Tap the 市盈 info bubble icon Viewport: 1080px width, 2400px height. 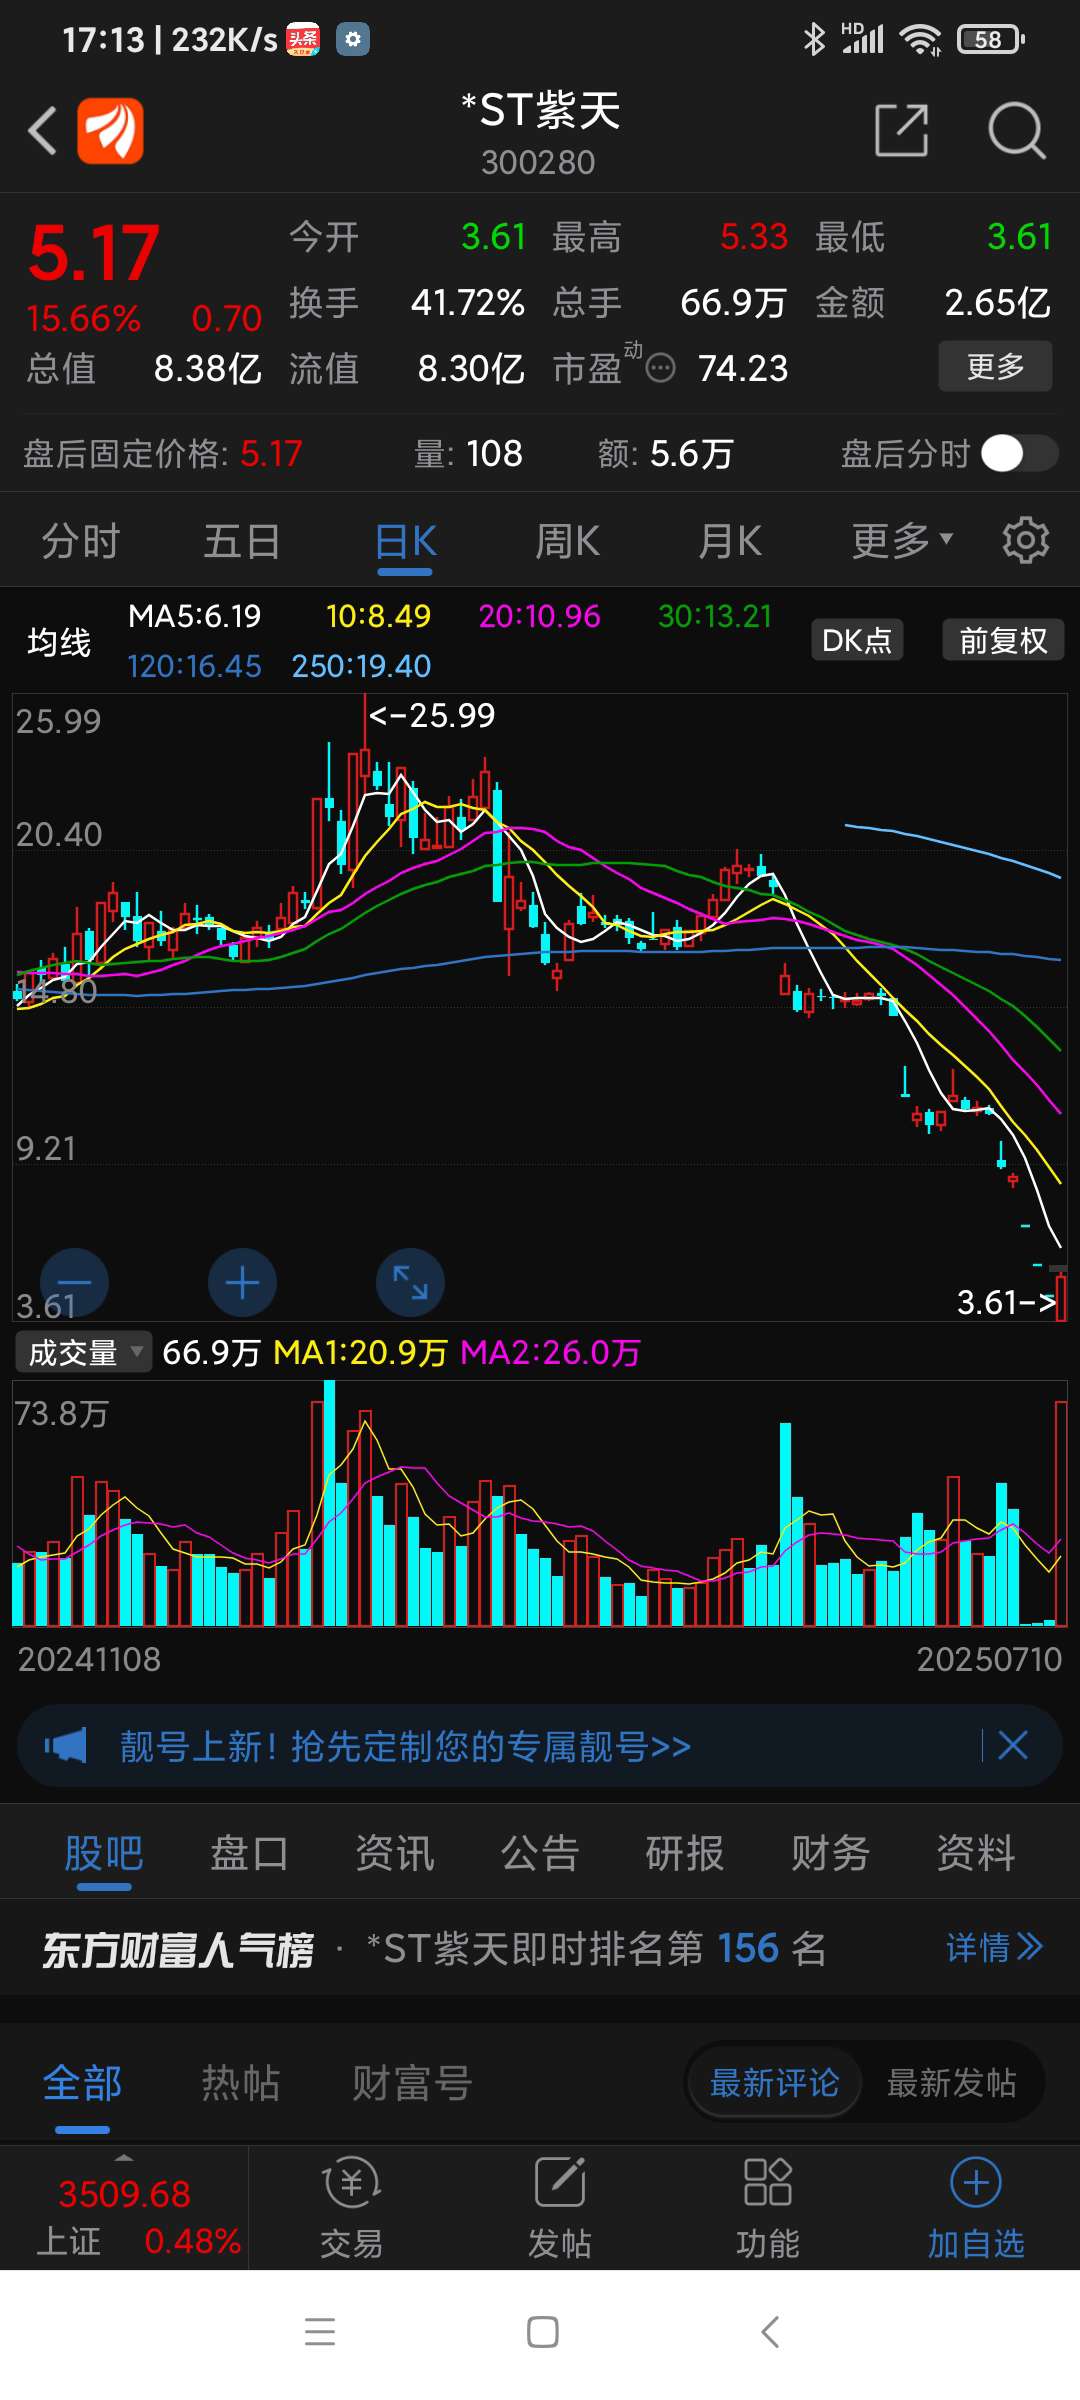pyautogui.click(x=660, y=369)
